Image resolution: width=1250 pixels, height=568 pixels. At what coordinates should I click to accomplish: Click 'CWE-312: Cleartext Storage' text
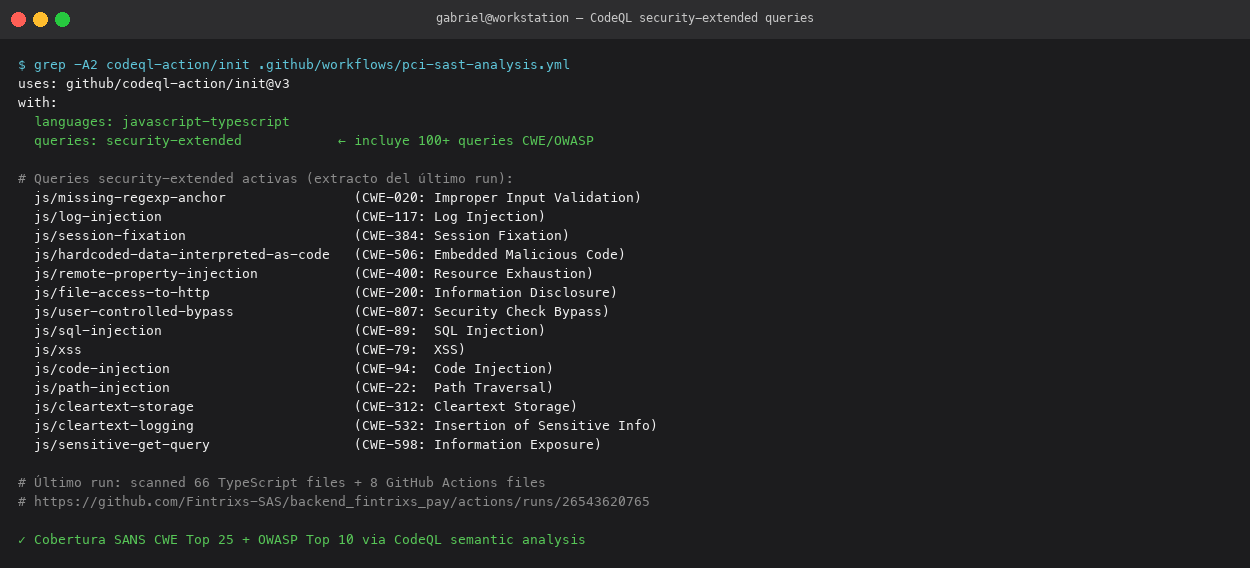466,407
